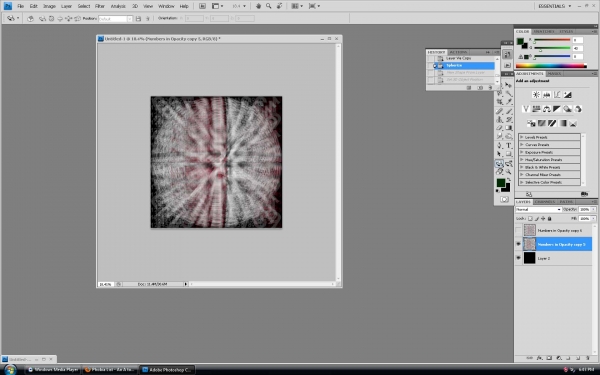Click the Quick Mask mode icon
The image size is (600, 375).
click(x=504, y=199)
